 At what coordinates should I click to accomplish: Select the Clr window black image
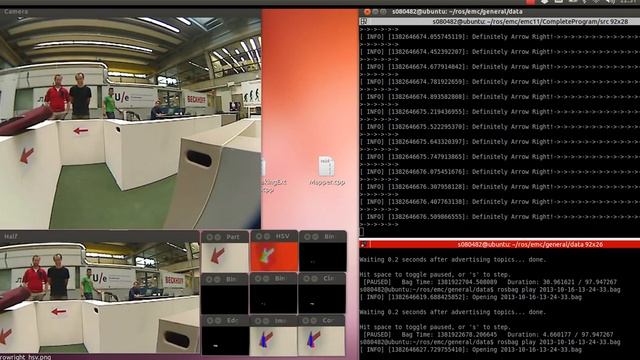click(x=322, y=299)
